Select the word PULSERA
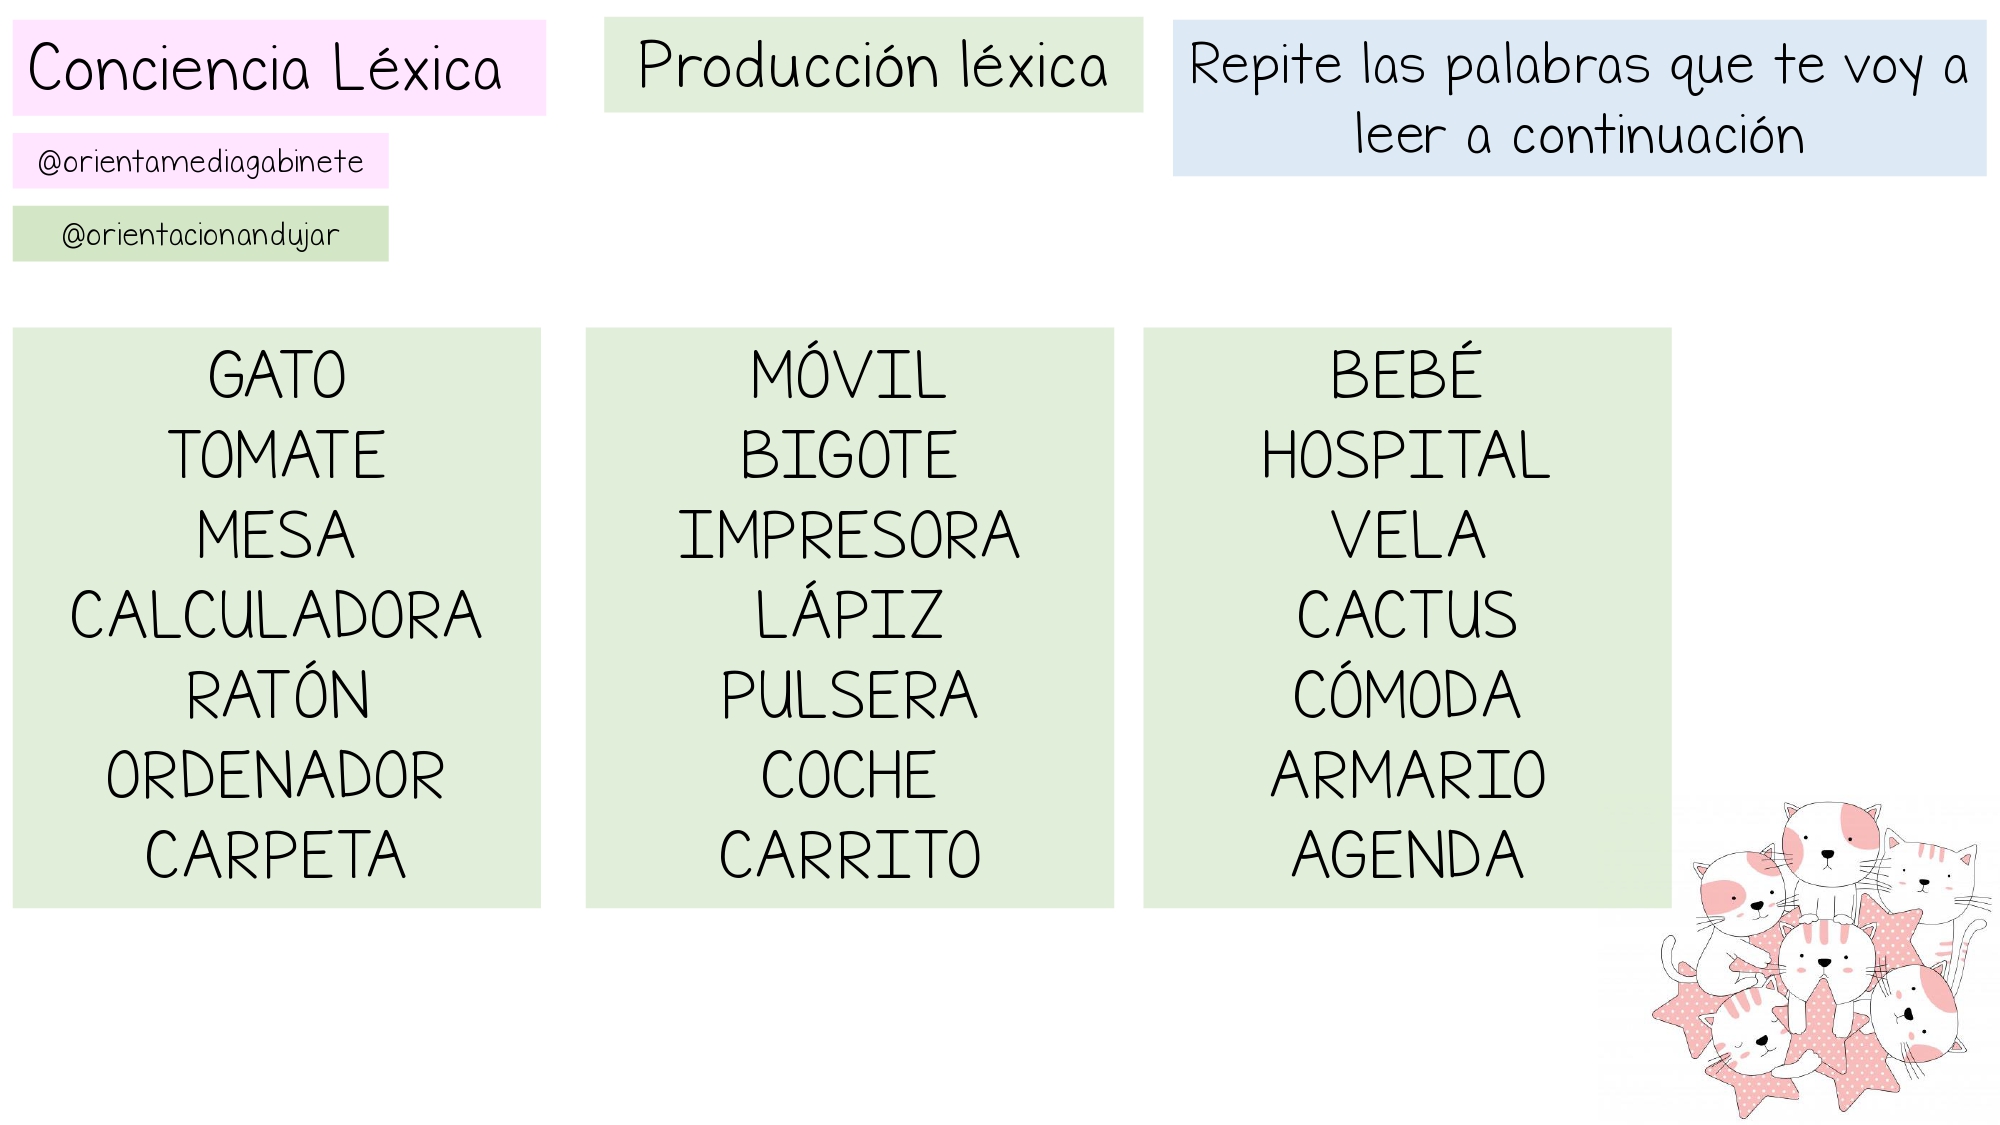Image resolution: width=2000 pixels, height=1125 pixels. (849, 695)
